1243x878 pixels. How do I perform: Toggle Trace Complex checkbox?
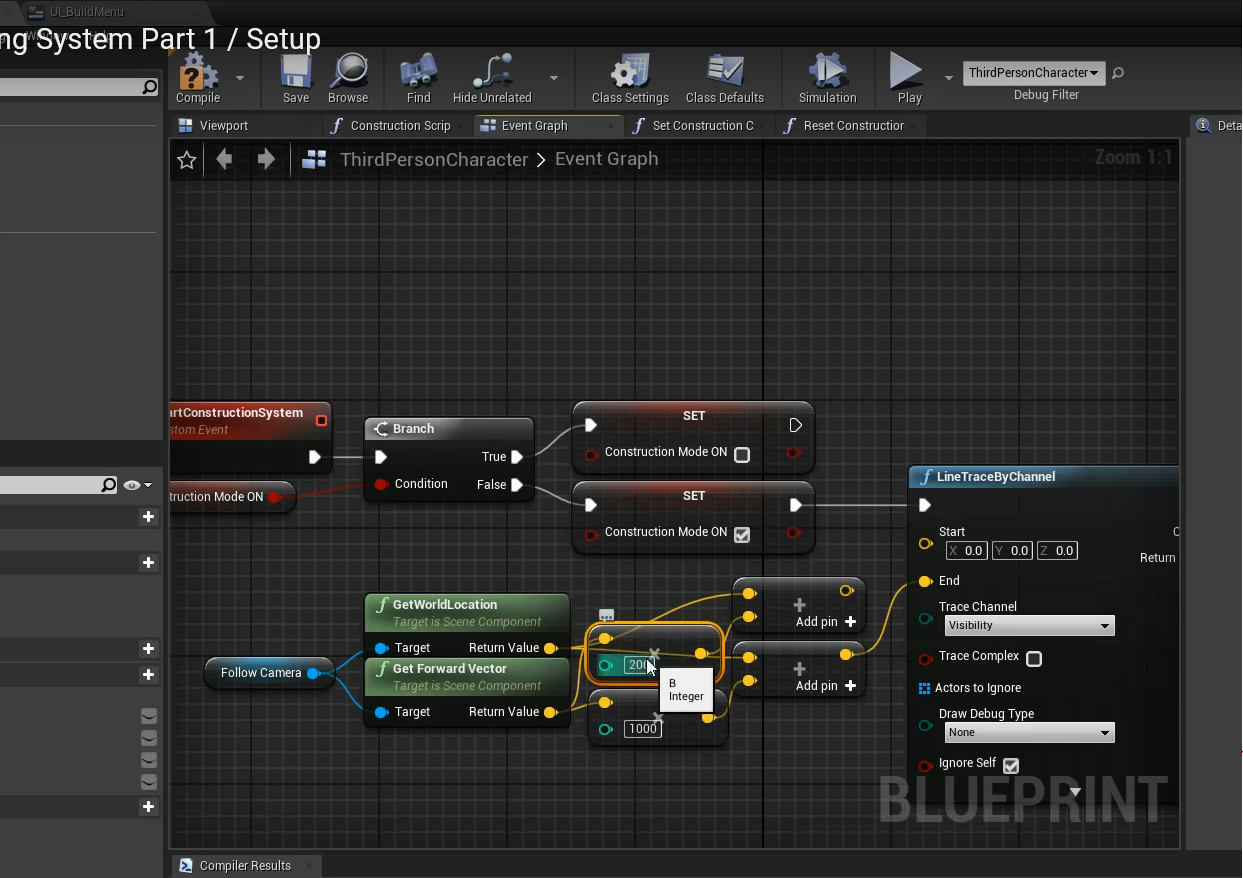point(1034,658)
